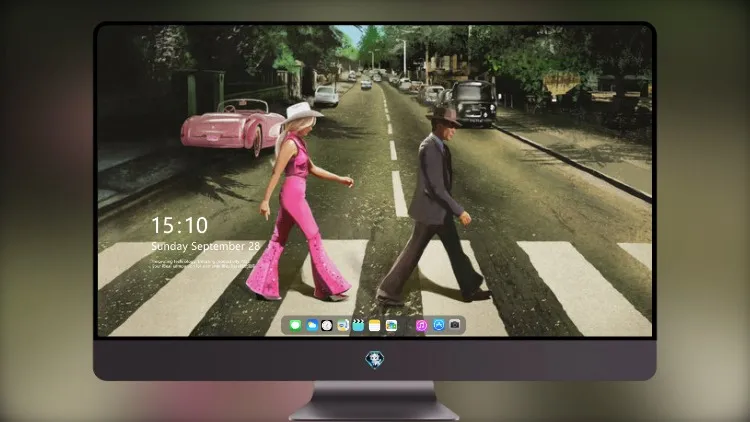Click the Sunday September 28 date text
The height and width of the screenshot is (422, 750).
pyautogui.click(x=206, y=246)
